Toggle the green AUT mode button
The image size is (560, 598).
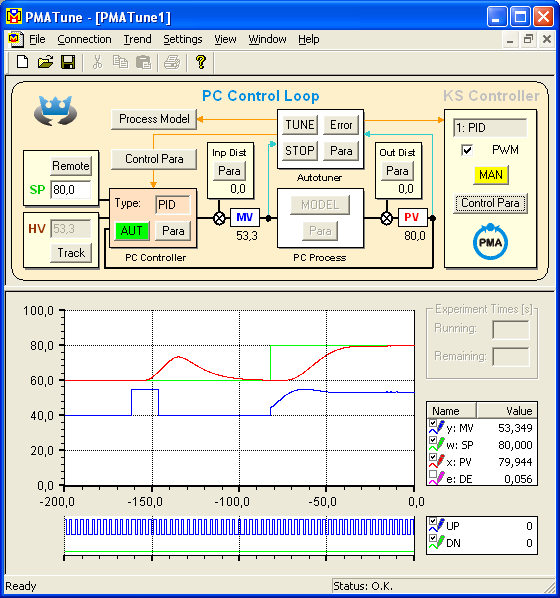pyautogui.click(x=132, y=231)
